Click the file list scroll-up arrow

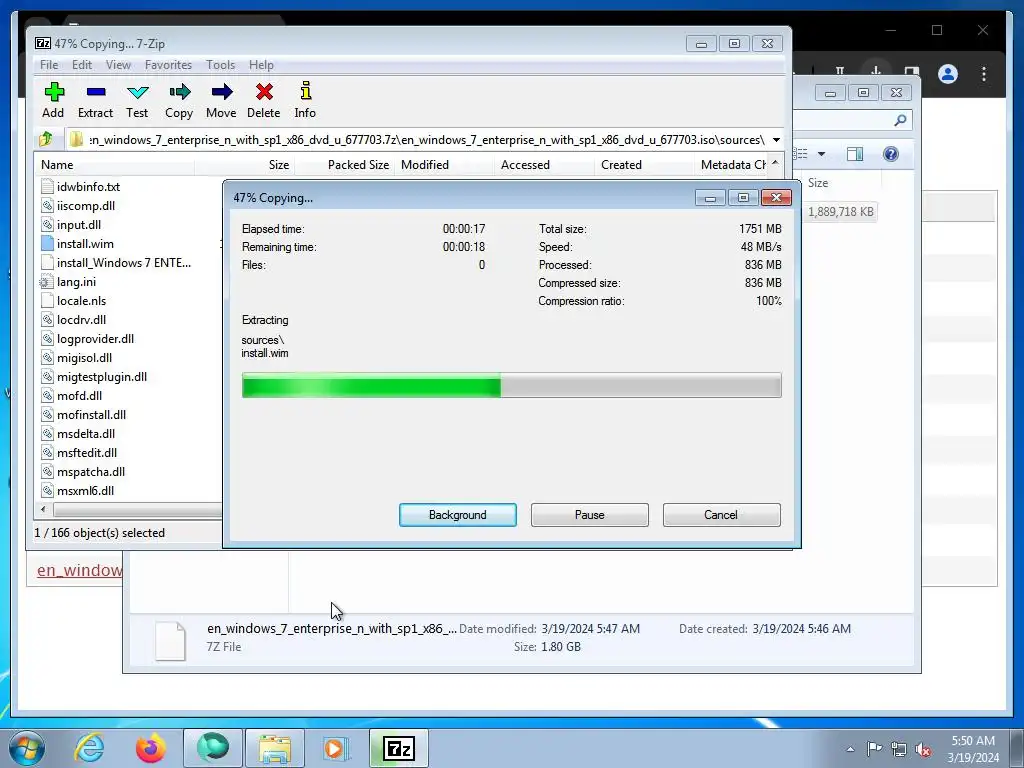click(x=775, y=163)
